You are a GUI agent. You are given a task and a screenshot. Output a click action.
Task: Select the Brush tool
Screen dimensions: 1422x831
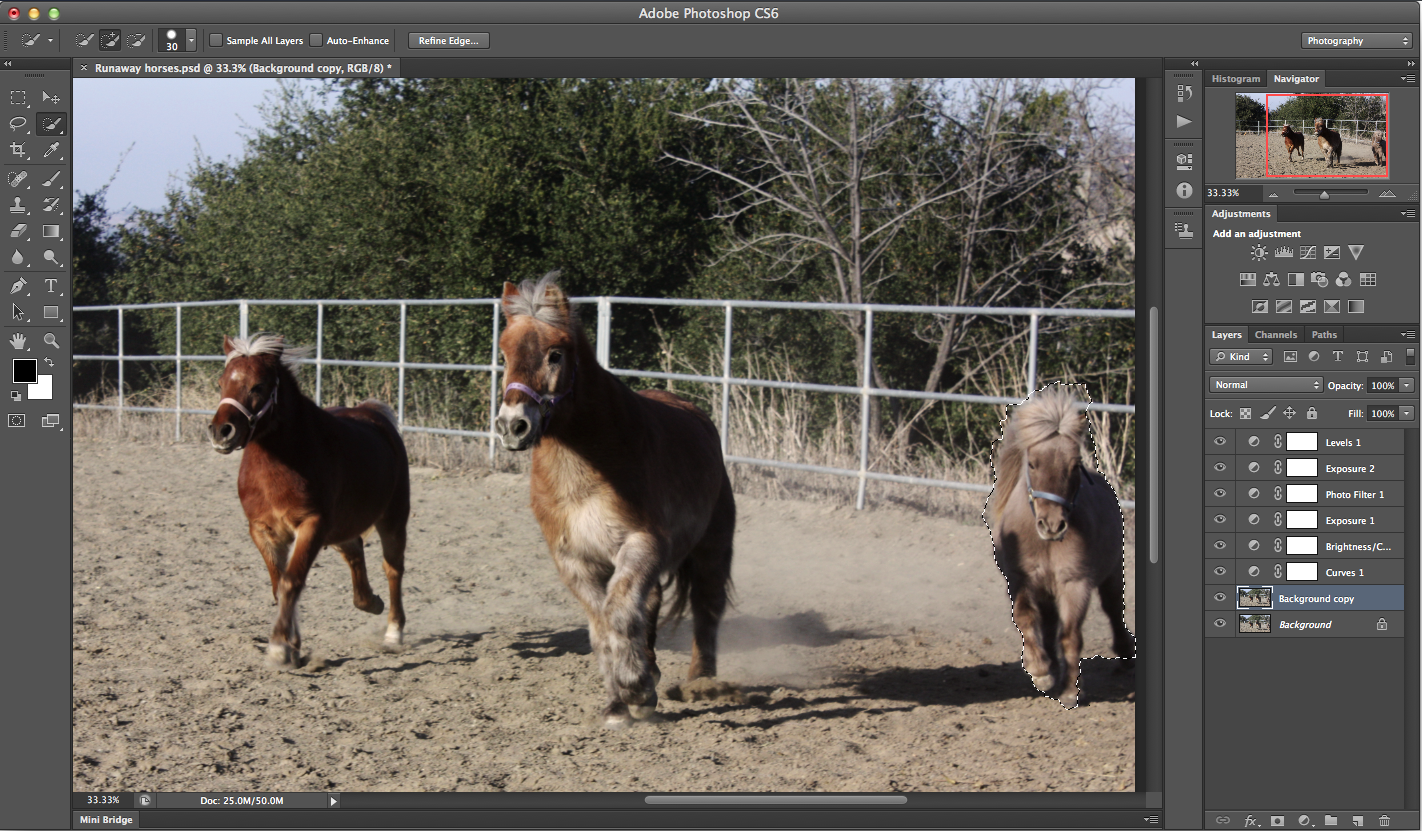tap(51, 179)
